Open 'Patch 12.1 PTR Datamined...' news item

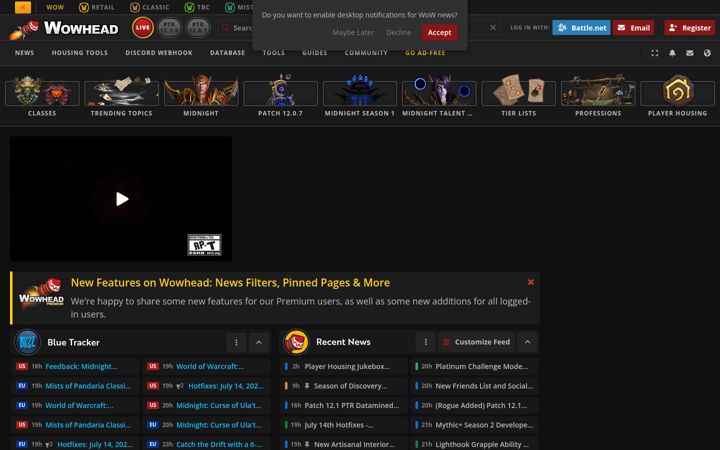[x=352, y=405]
